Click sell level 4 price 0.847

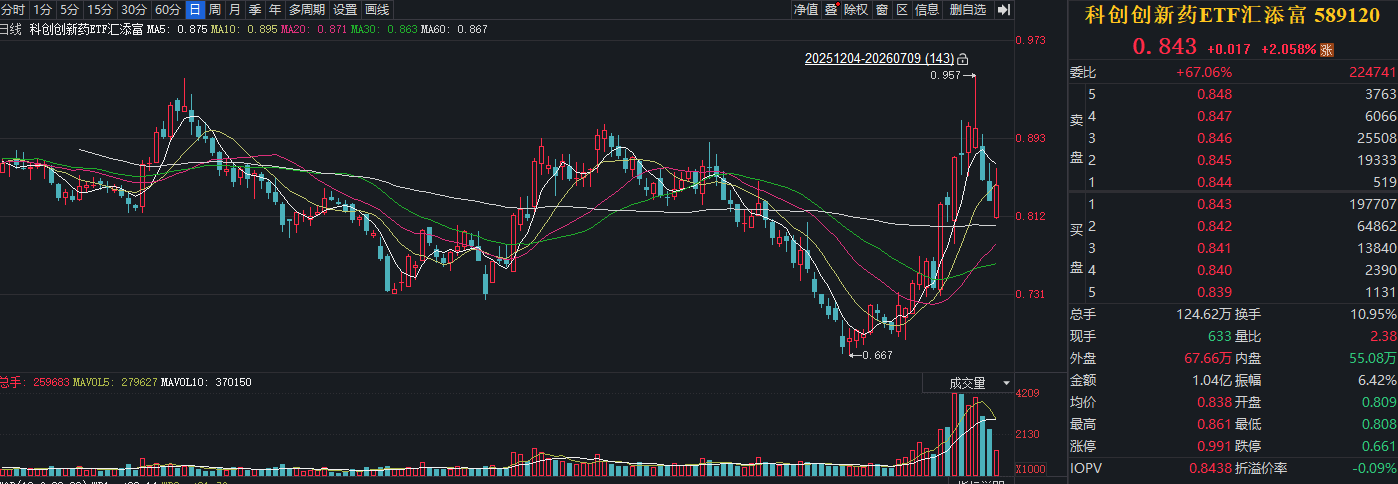[x=1214, y=116]
